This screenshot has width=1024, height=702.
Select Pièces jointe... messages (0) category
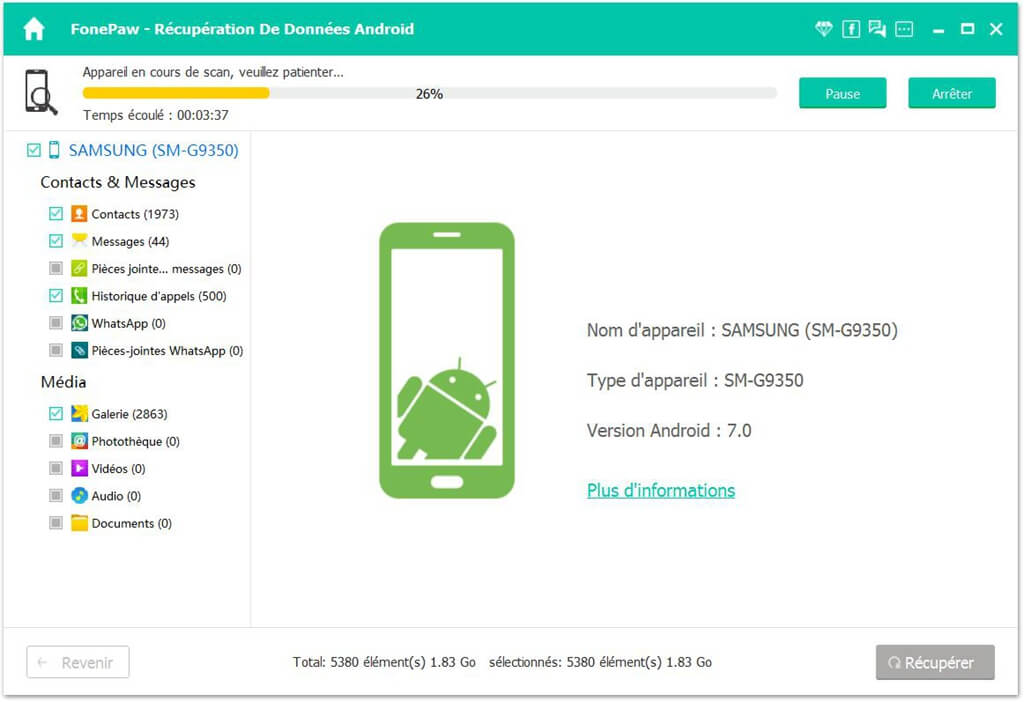coord(167,269)
